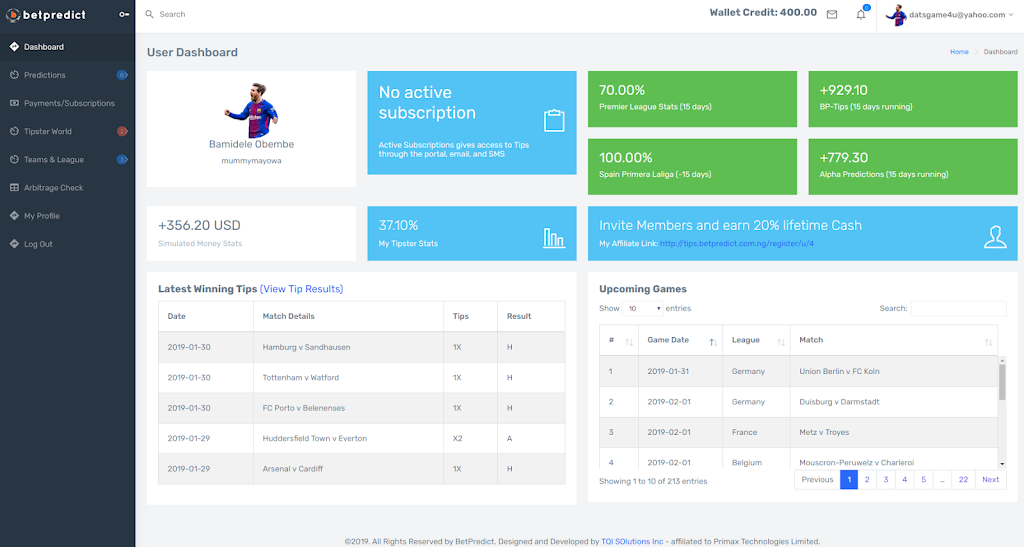
Task: Toggle the sidebar collapse switch
Action: [123, 14]
